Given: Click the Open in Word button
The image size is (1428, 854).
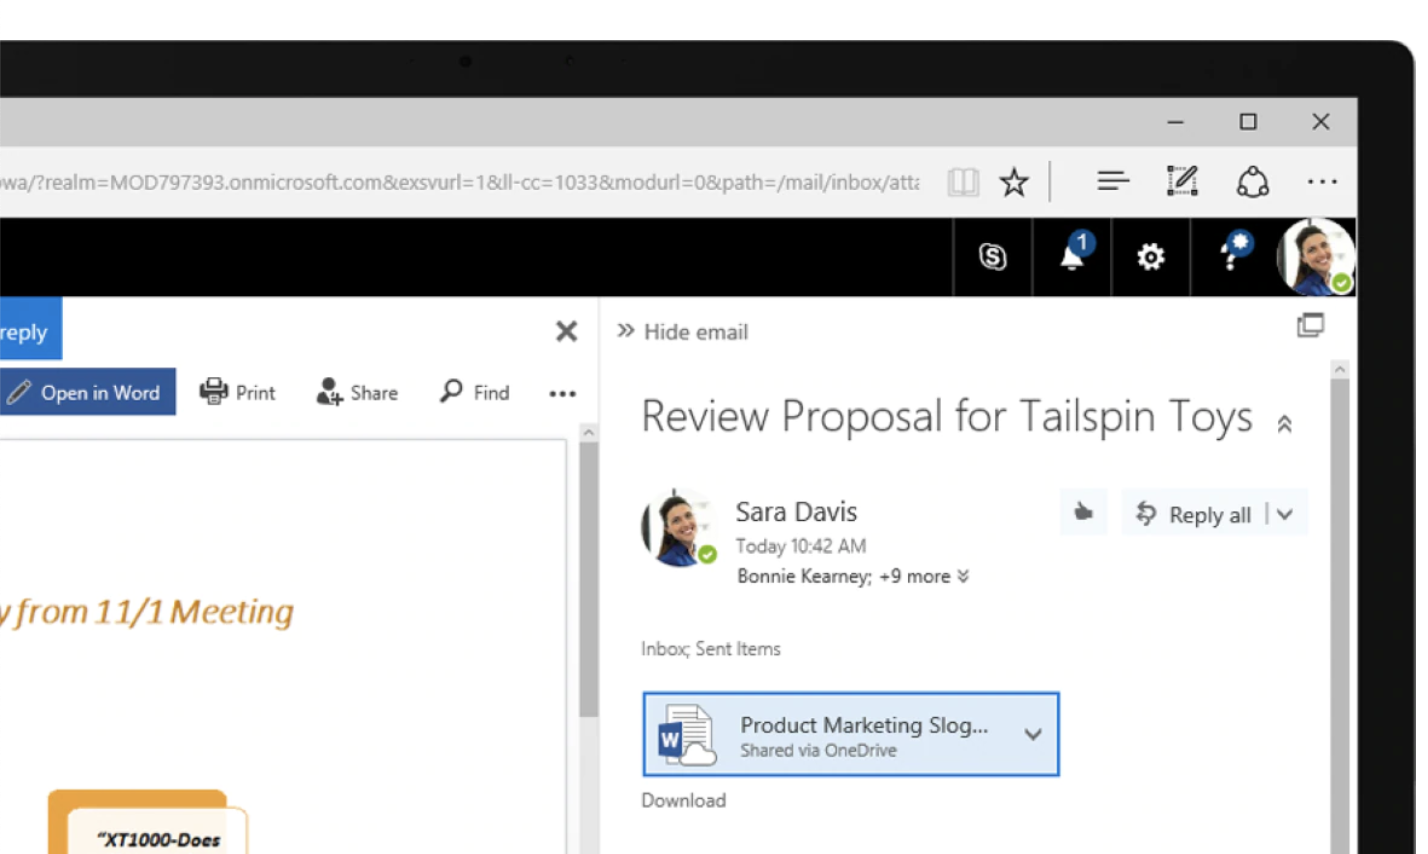Looking at the screenshot, I should 87,392.
